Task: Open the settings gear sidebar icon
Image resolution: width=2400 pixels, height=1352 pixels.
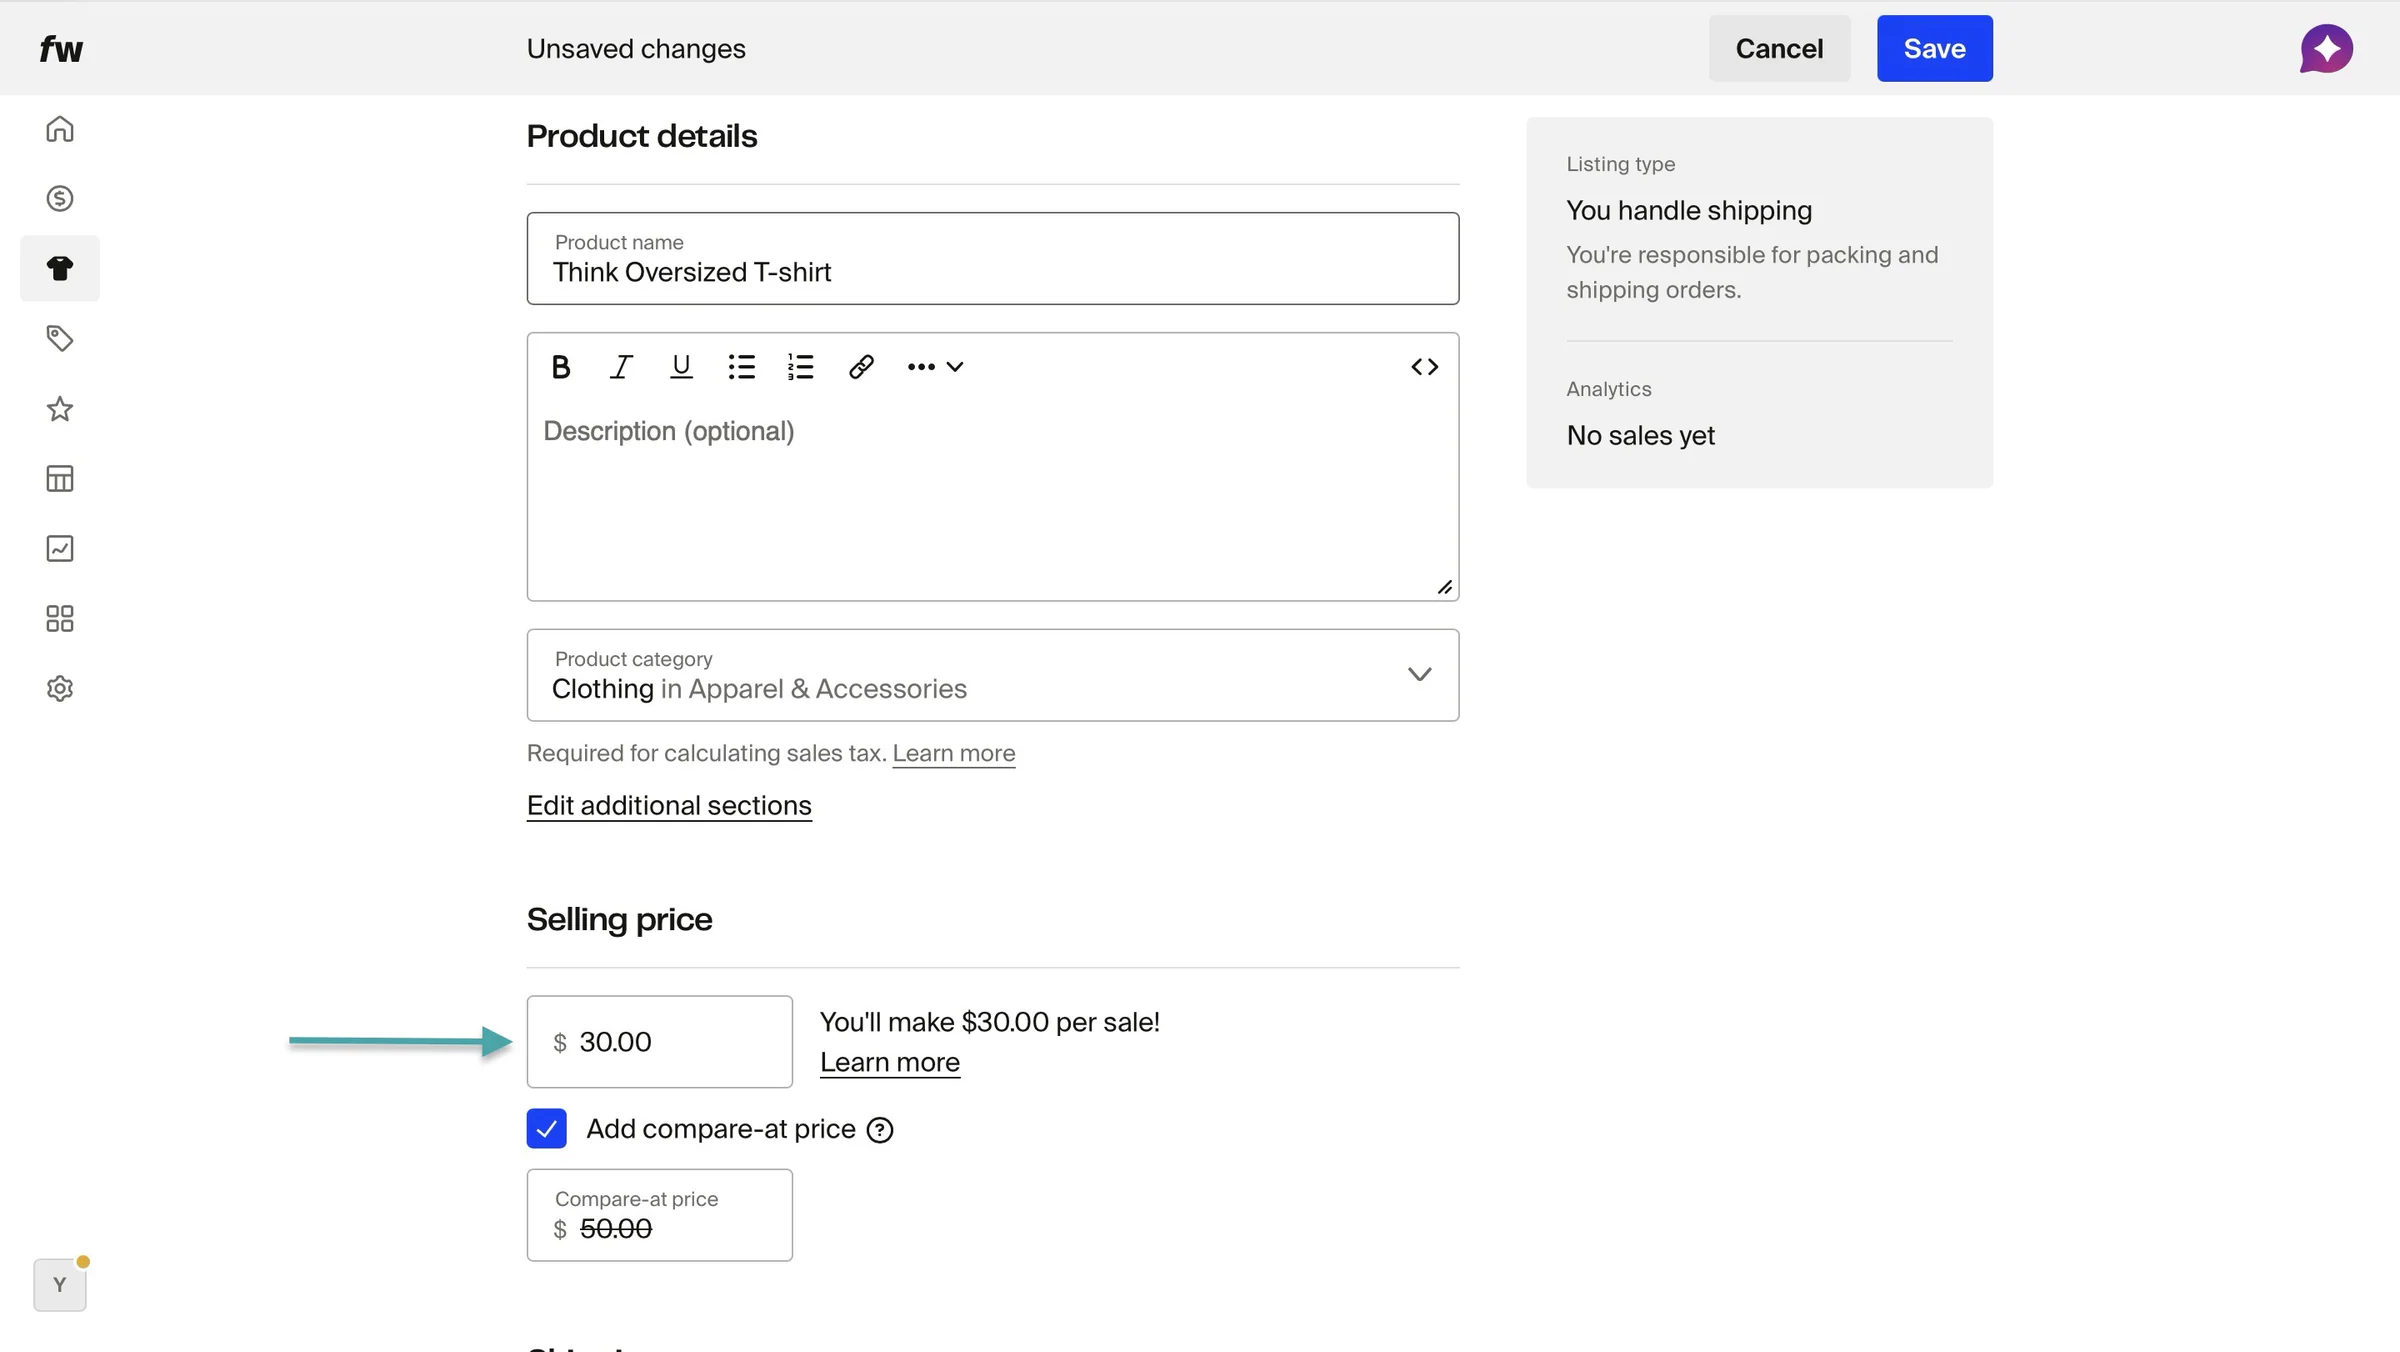Action: 60,688
